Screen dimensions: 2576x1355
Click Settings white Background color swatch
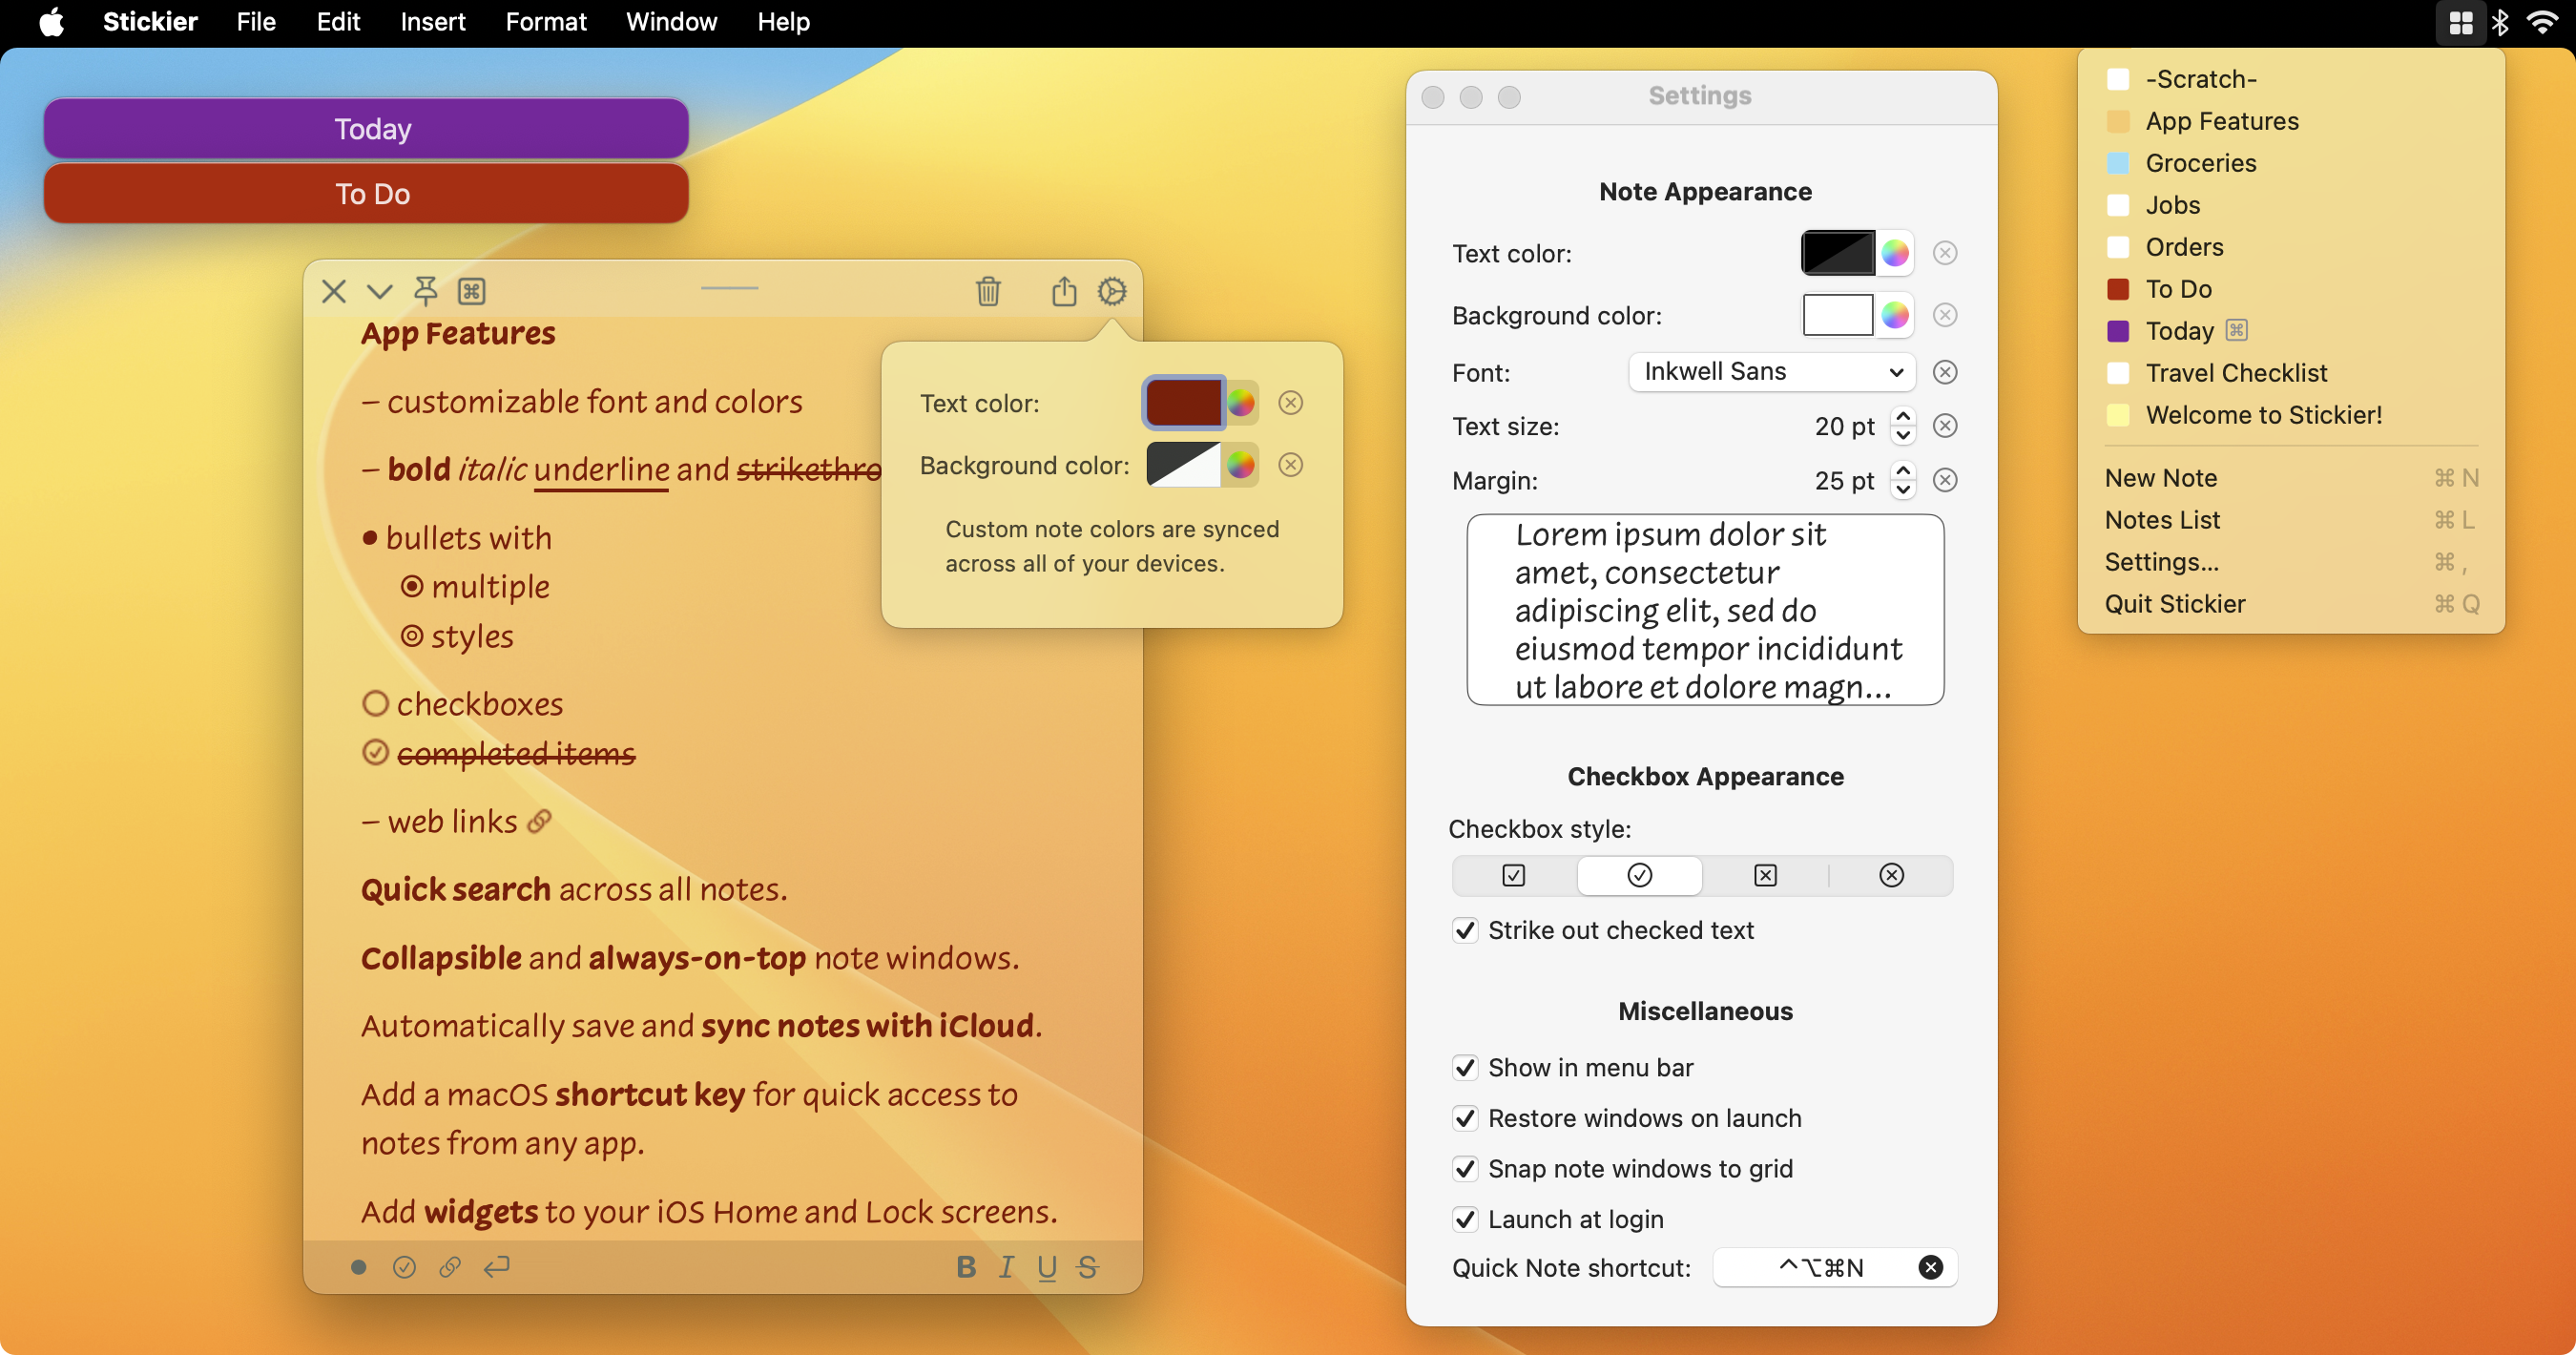(1838, 315)
